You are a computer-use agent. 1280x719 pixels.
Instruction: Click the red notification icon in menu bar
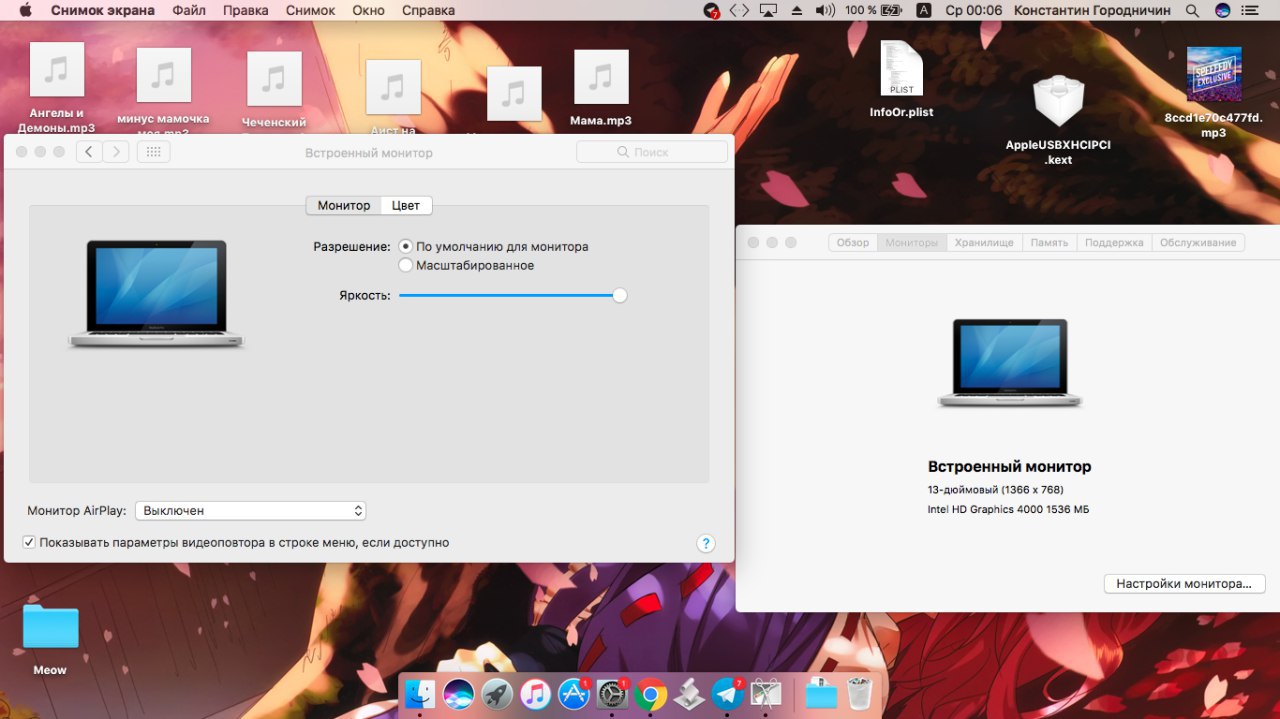click(x=711, y=10)
